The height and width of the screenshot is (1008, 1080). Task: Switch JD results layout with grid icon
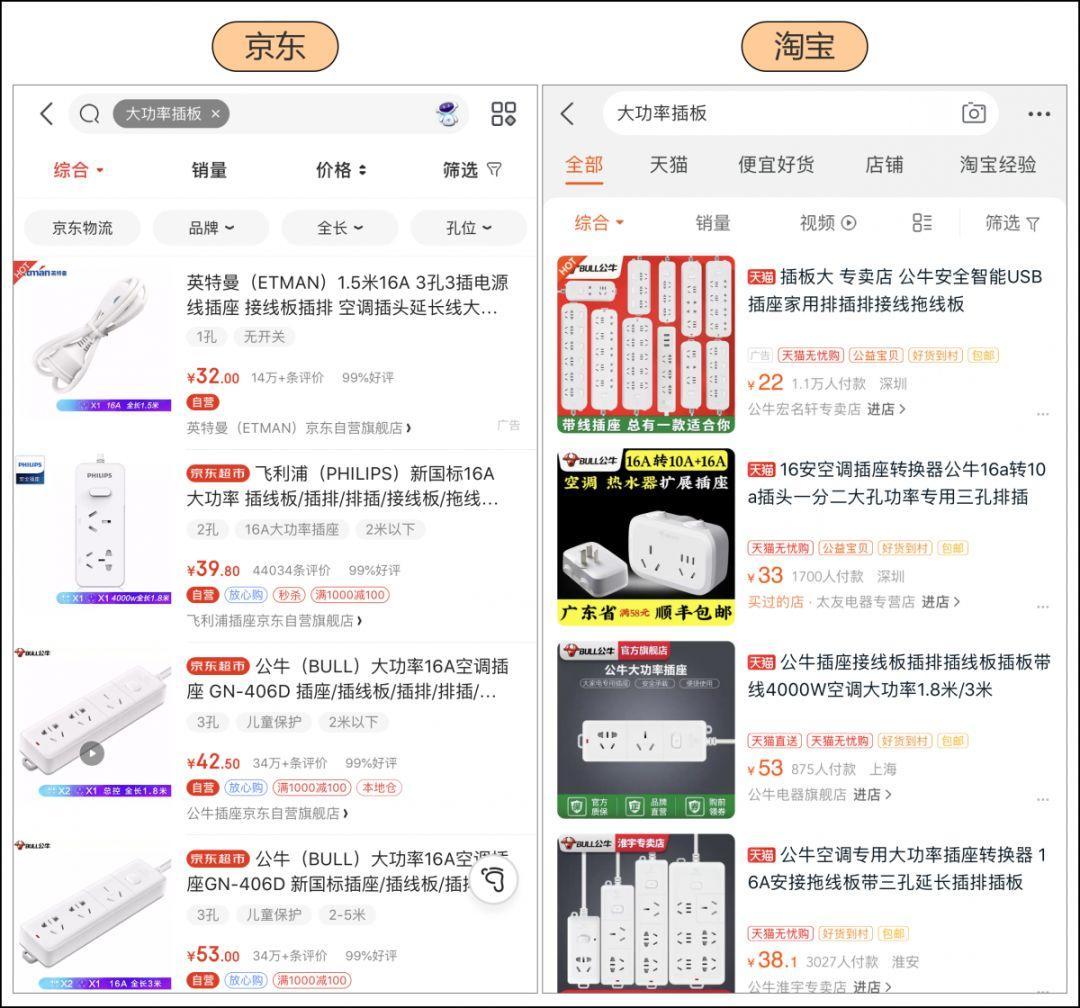[503, 114]
